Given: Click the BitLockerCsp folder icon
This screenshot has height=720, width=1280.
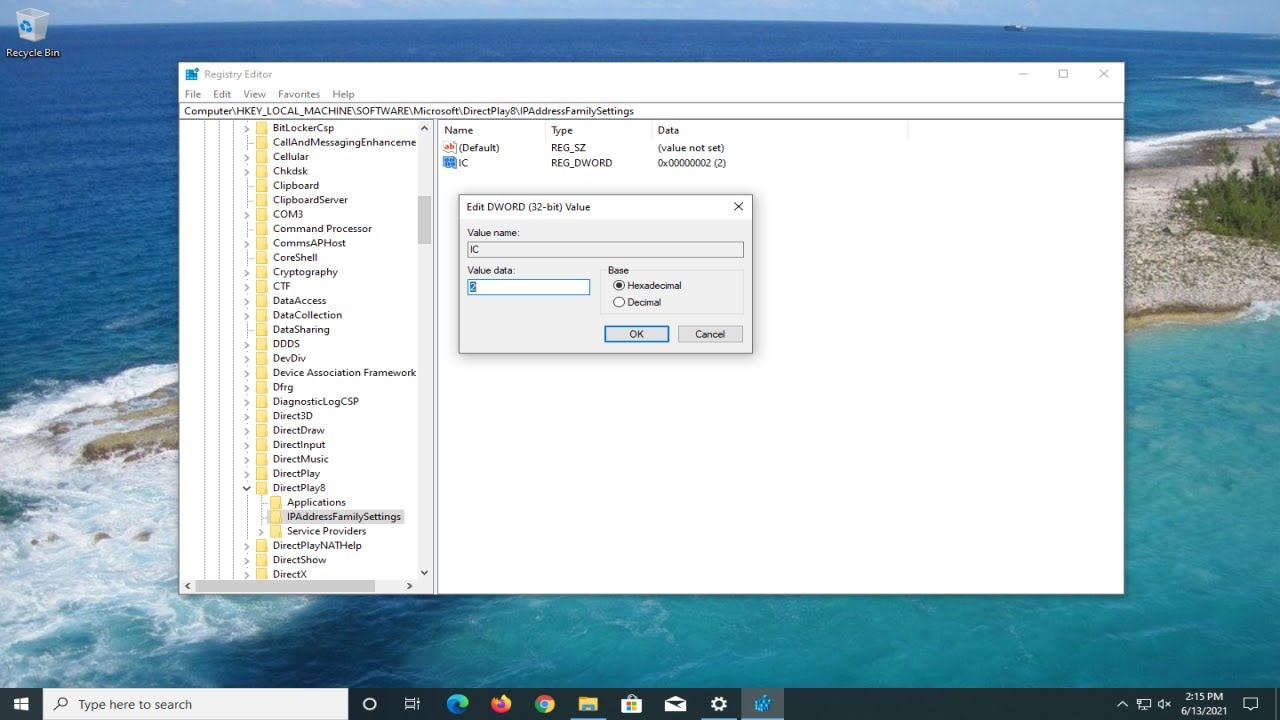Looking at the screenshot, I should (x=262, y=128).
